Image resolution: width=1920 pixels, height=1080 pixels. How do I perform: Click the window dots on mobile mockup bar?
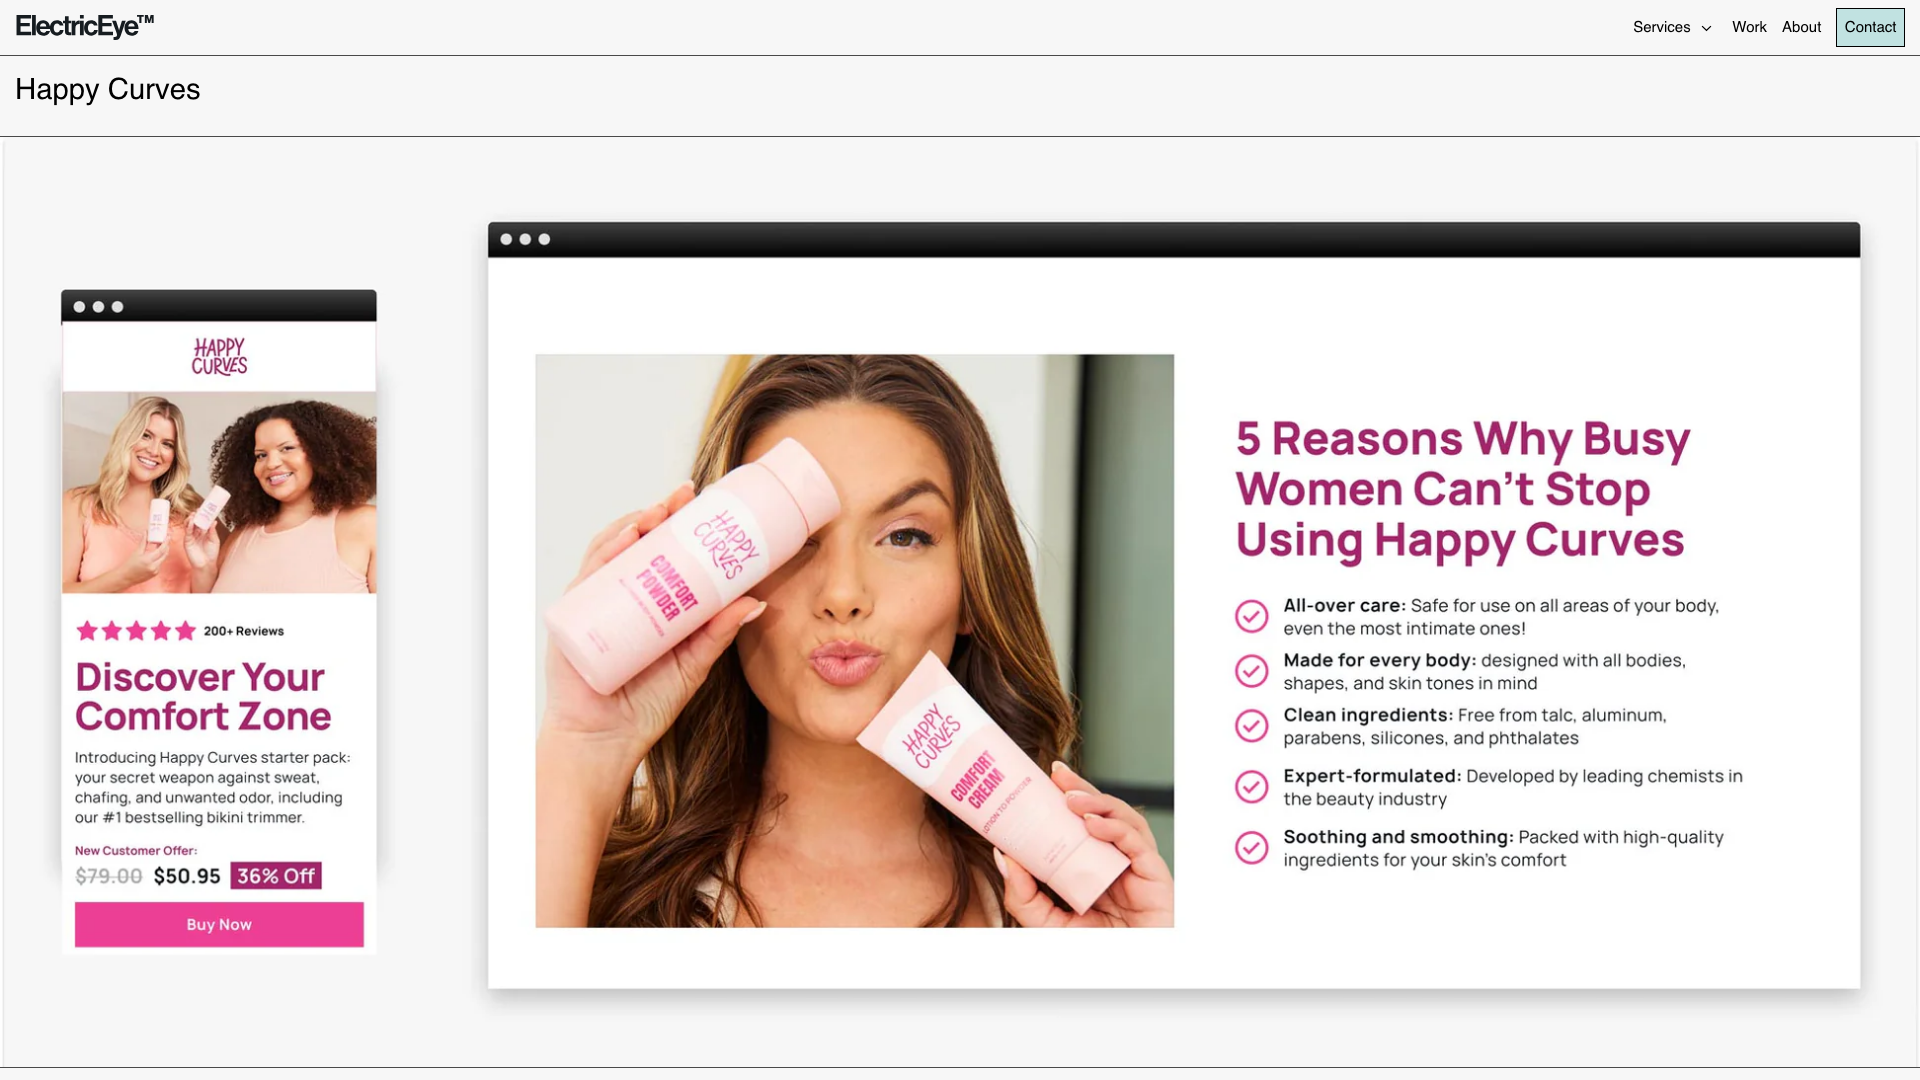point(98,307)
